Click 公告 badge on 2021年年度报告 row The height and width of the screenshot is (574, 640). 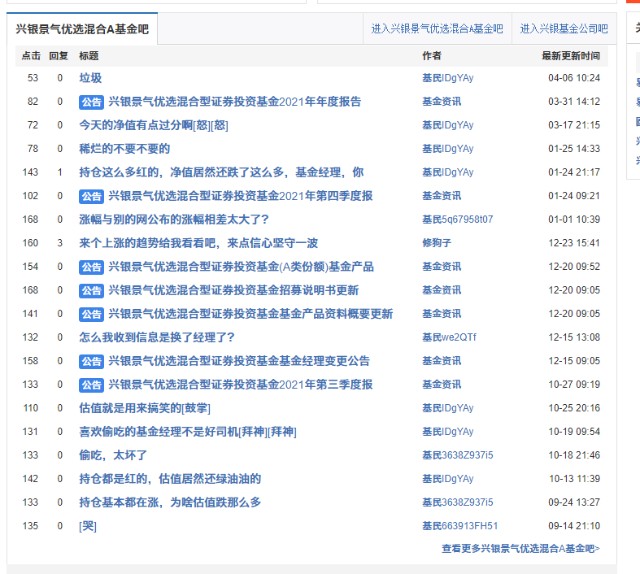pyautogui.click(x=91, y=102)
